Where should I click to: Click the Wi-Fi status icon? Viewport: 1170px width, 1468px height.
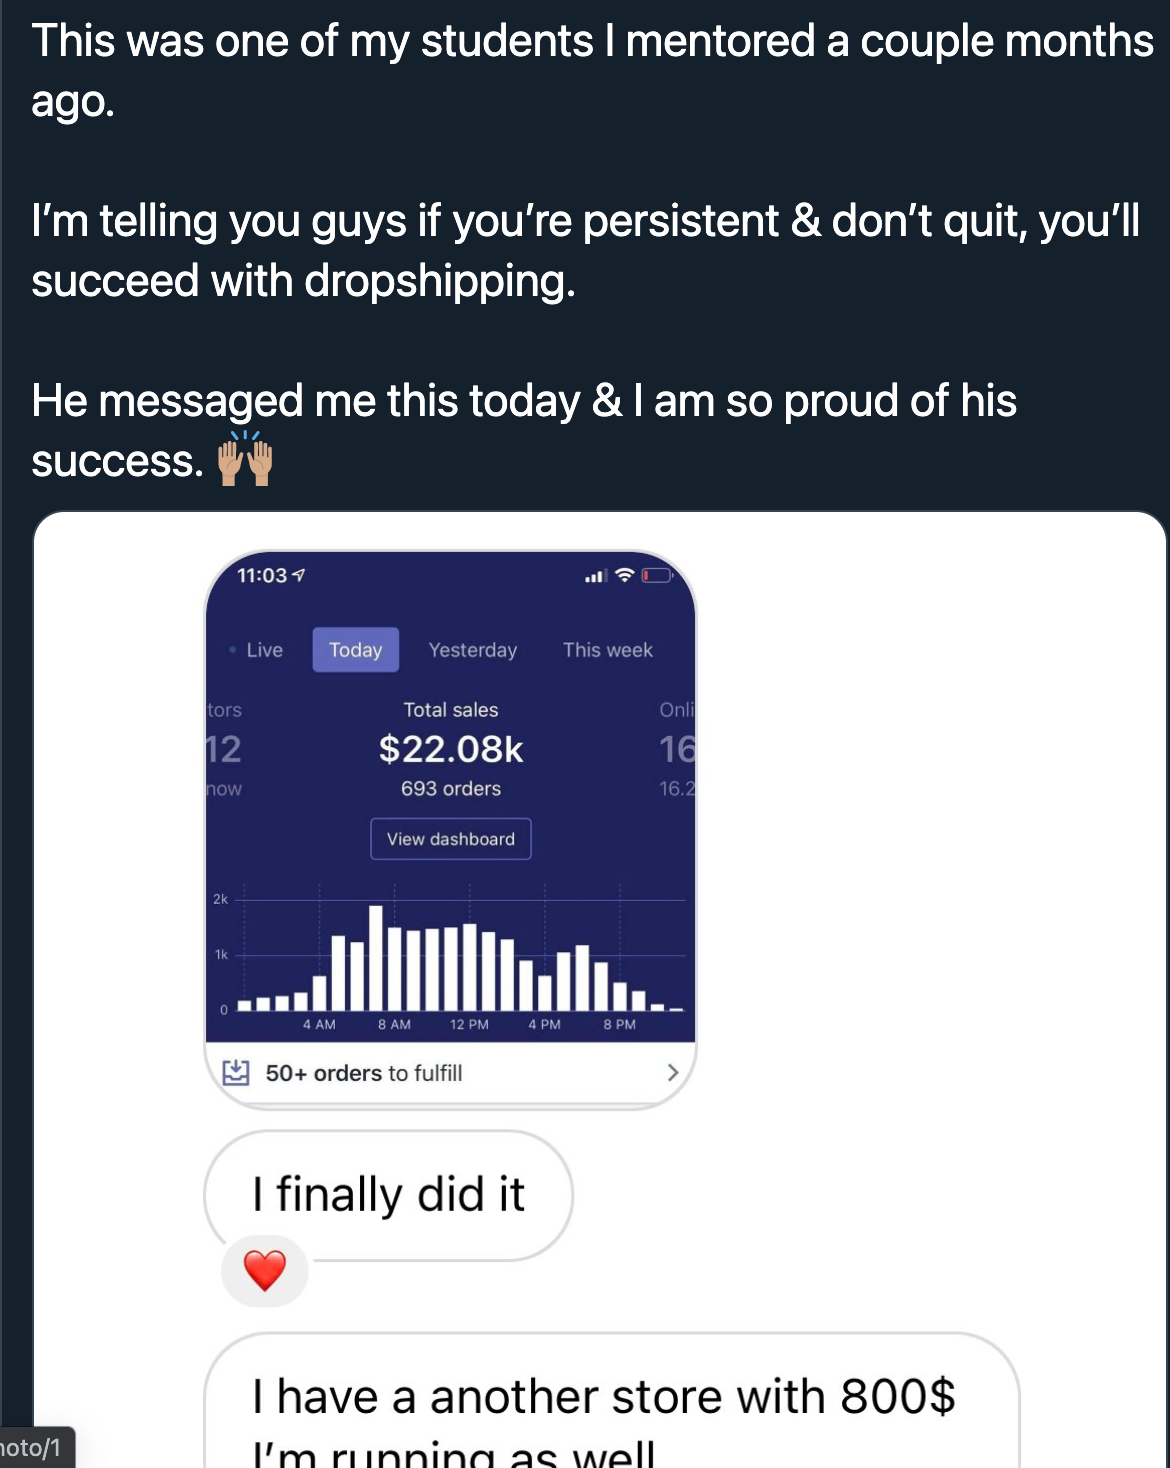(x=625, y=575)
